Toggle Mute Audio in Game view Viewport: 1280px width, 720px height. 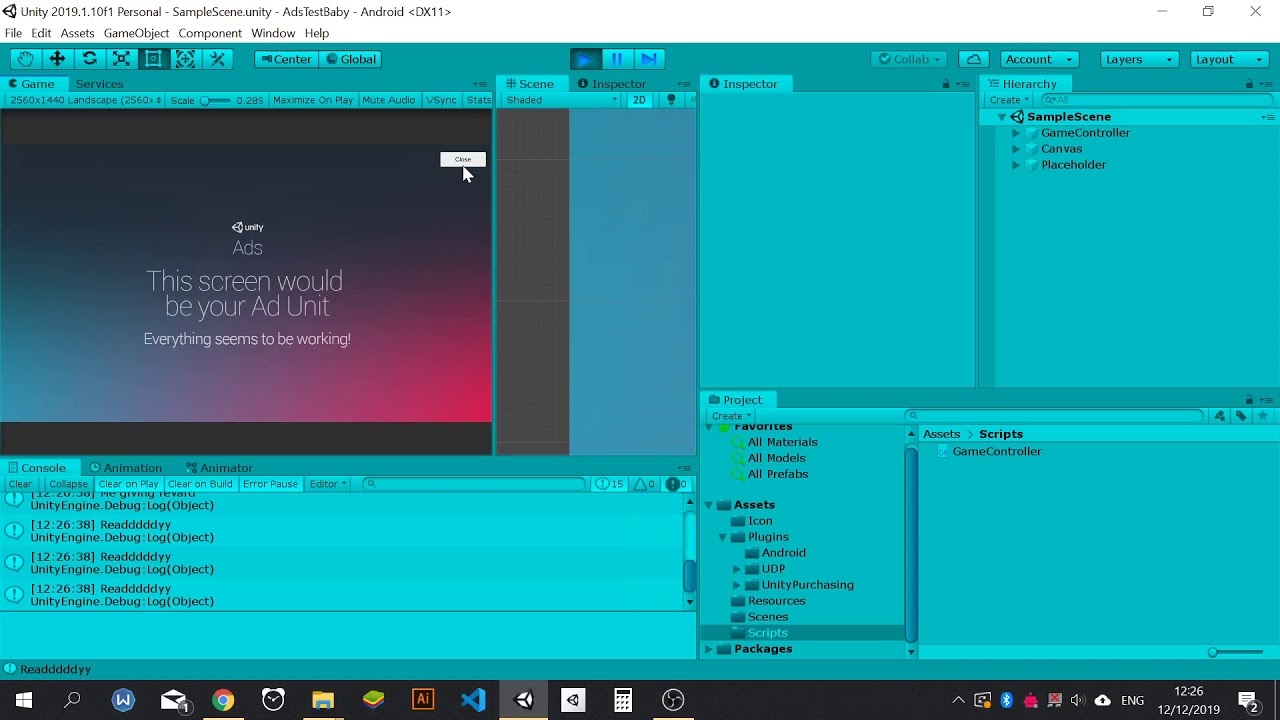pos(388,100)
